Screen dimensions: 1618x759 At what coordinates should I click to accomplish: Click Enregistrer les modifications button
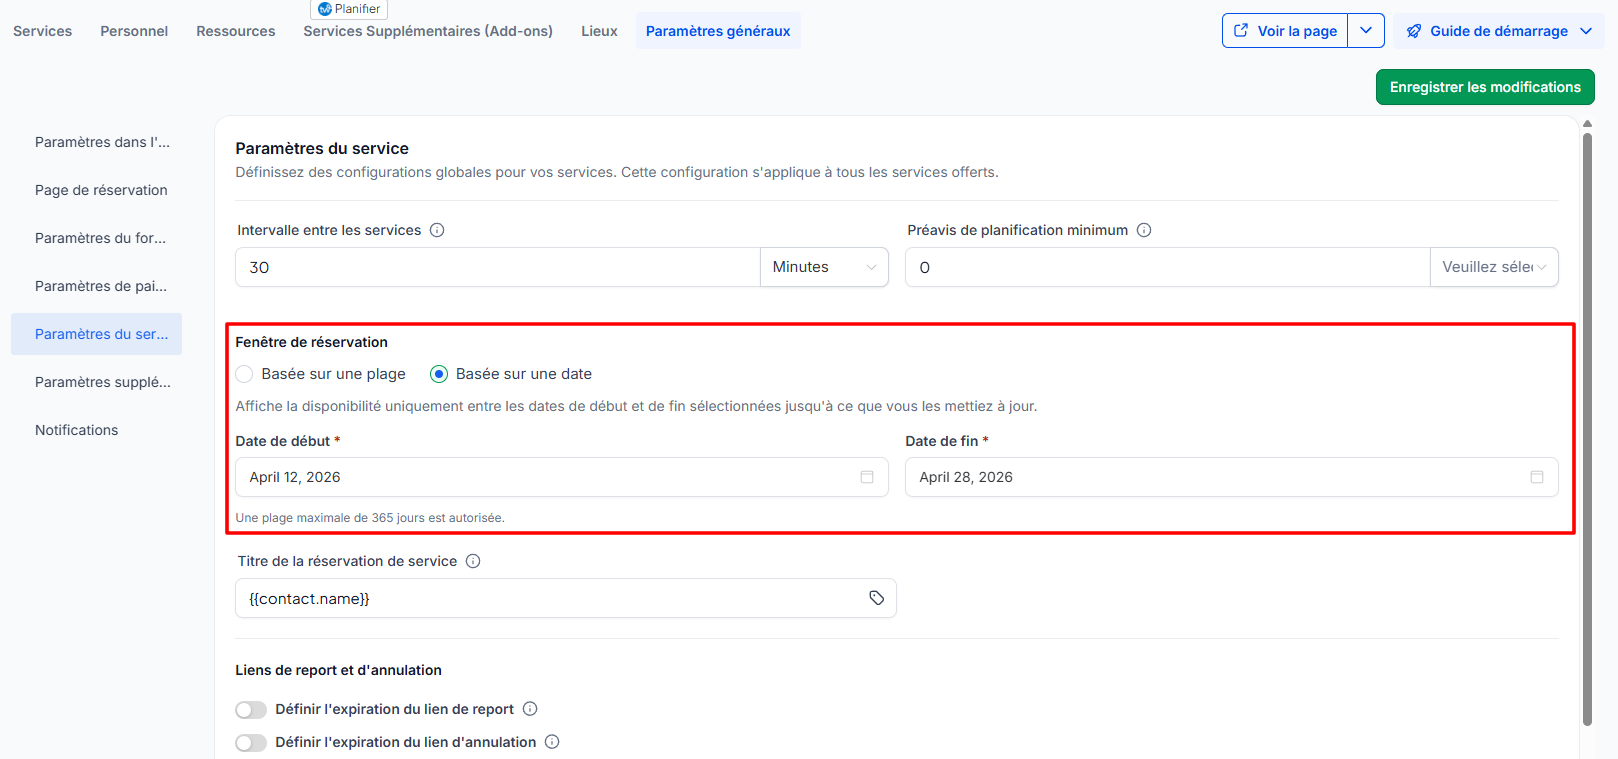[x=1485, y=87]
